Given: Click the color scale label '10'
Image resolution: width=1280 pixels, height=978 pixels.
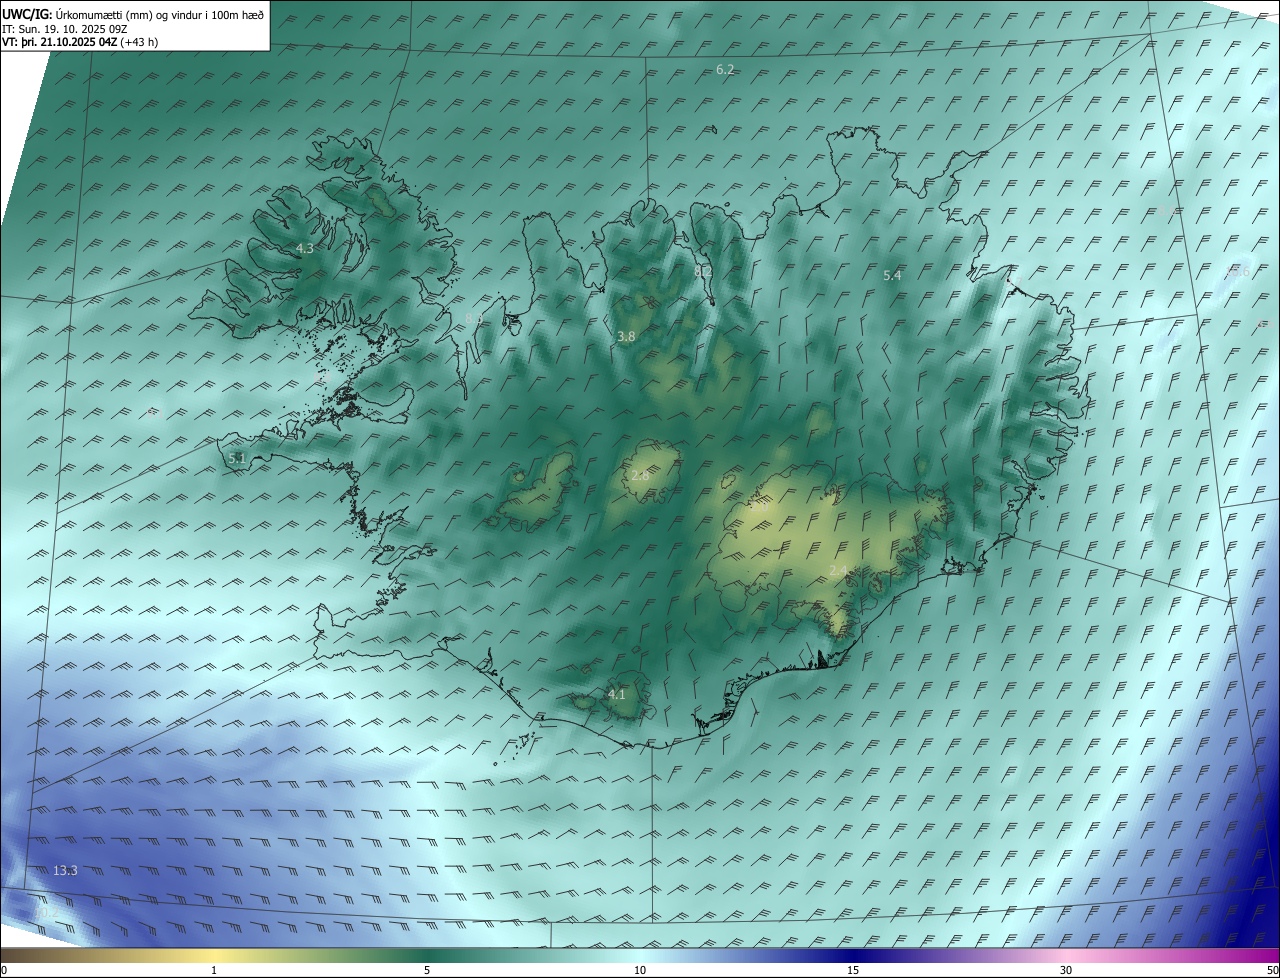Looking at the screenshot, I should pos(640,971).
